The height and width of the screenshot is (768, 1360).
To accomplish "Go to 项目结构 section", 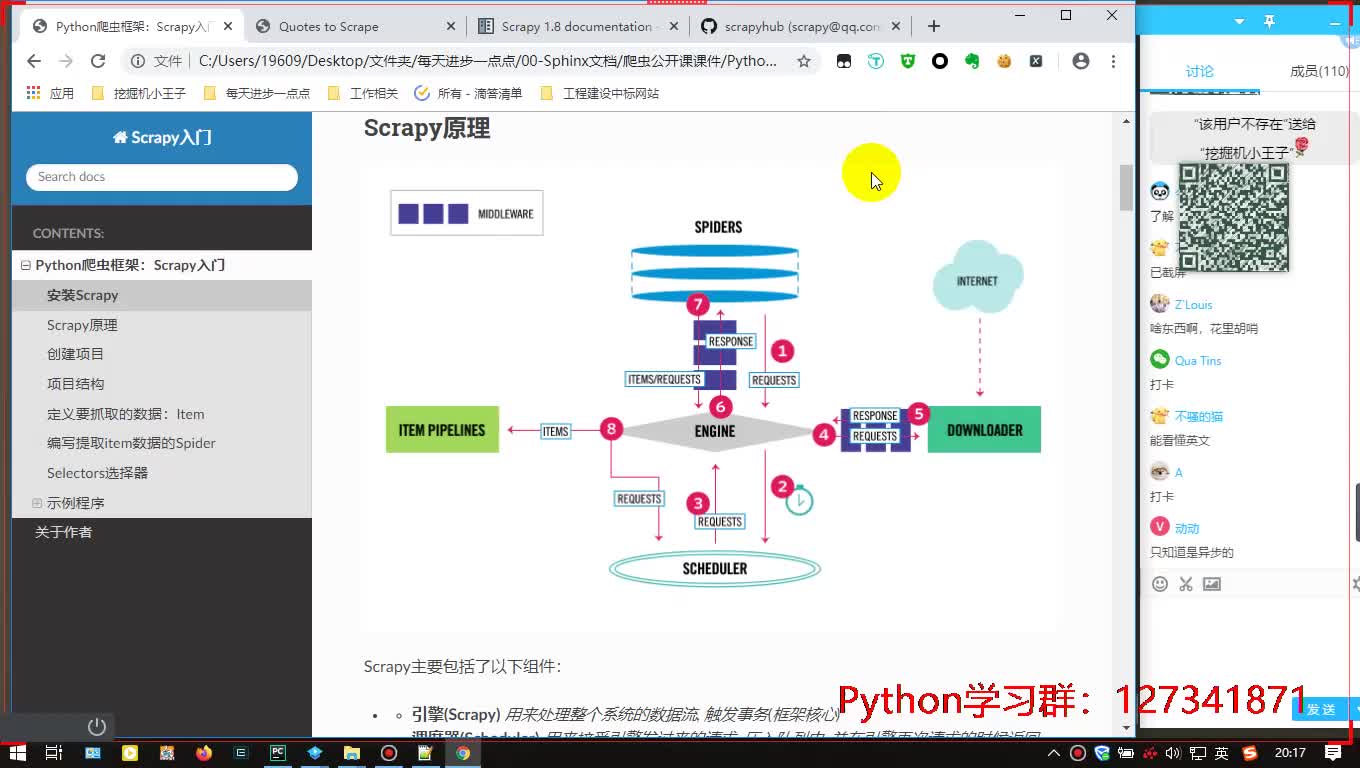I will tap(162, 384).
